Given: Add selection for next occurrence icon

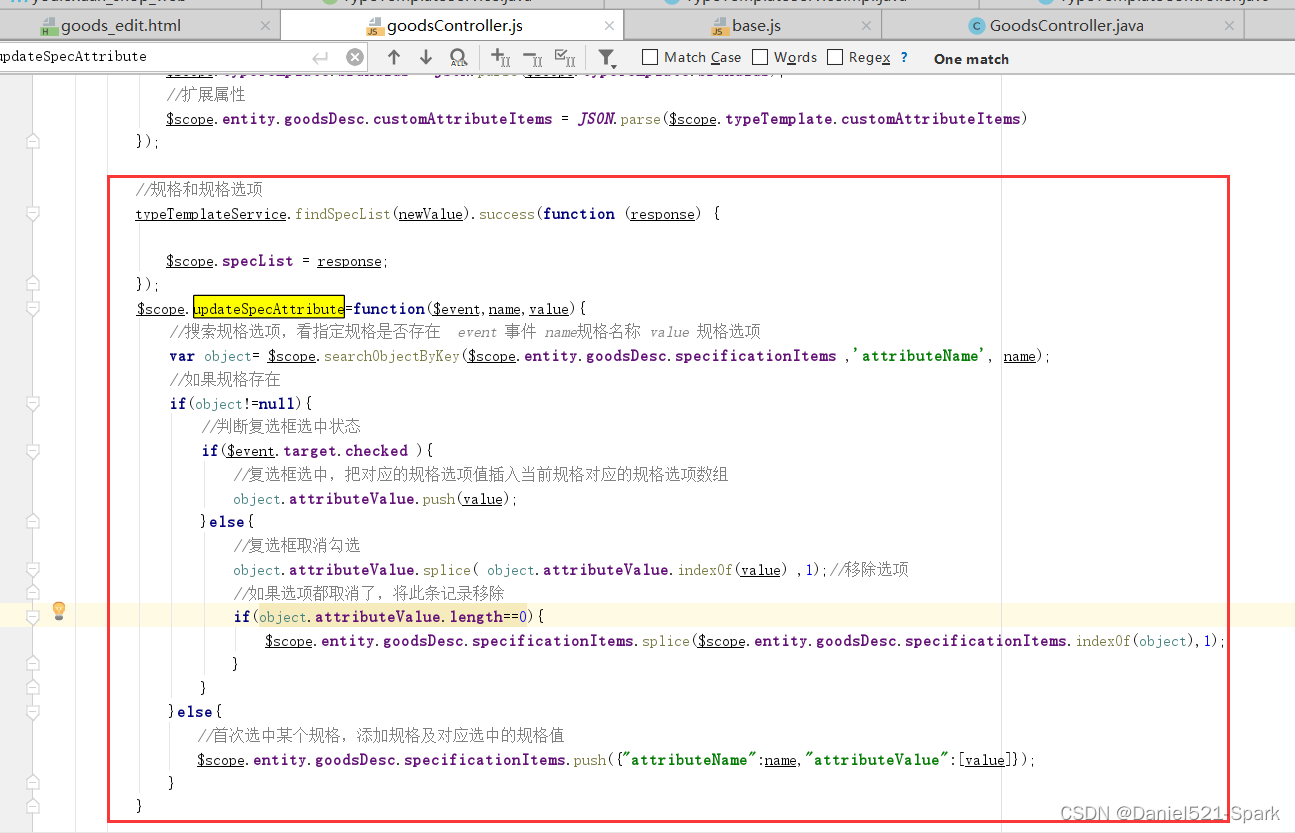Looking at the screenshot, I should coord(501,57).
